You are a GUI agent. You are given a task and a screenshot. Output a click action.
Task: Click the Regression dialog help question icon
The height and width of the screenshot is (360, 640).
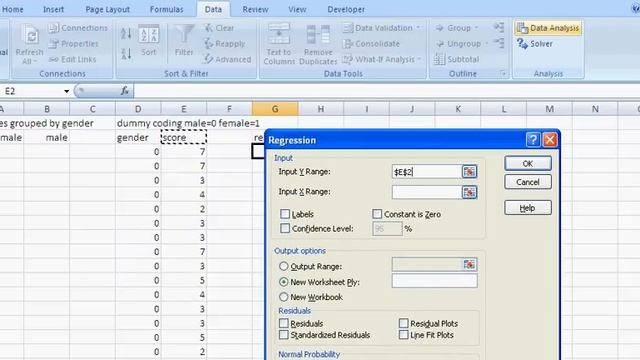coord(533,140)
